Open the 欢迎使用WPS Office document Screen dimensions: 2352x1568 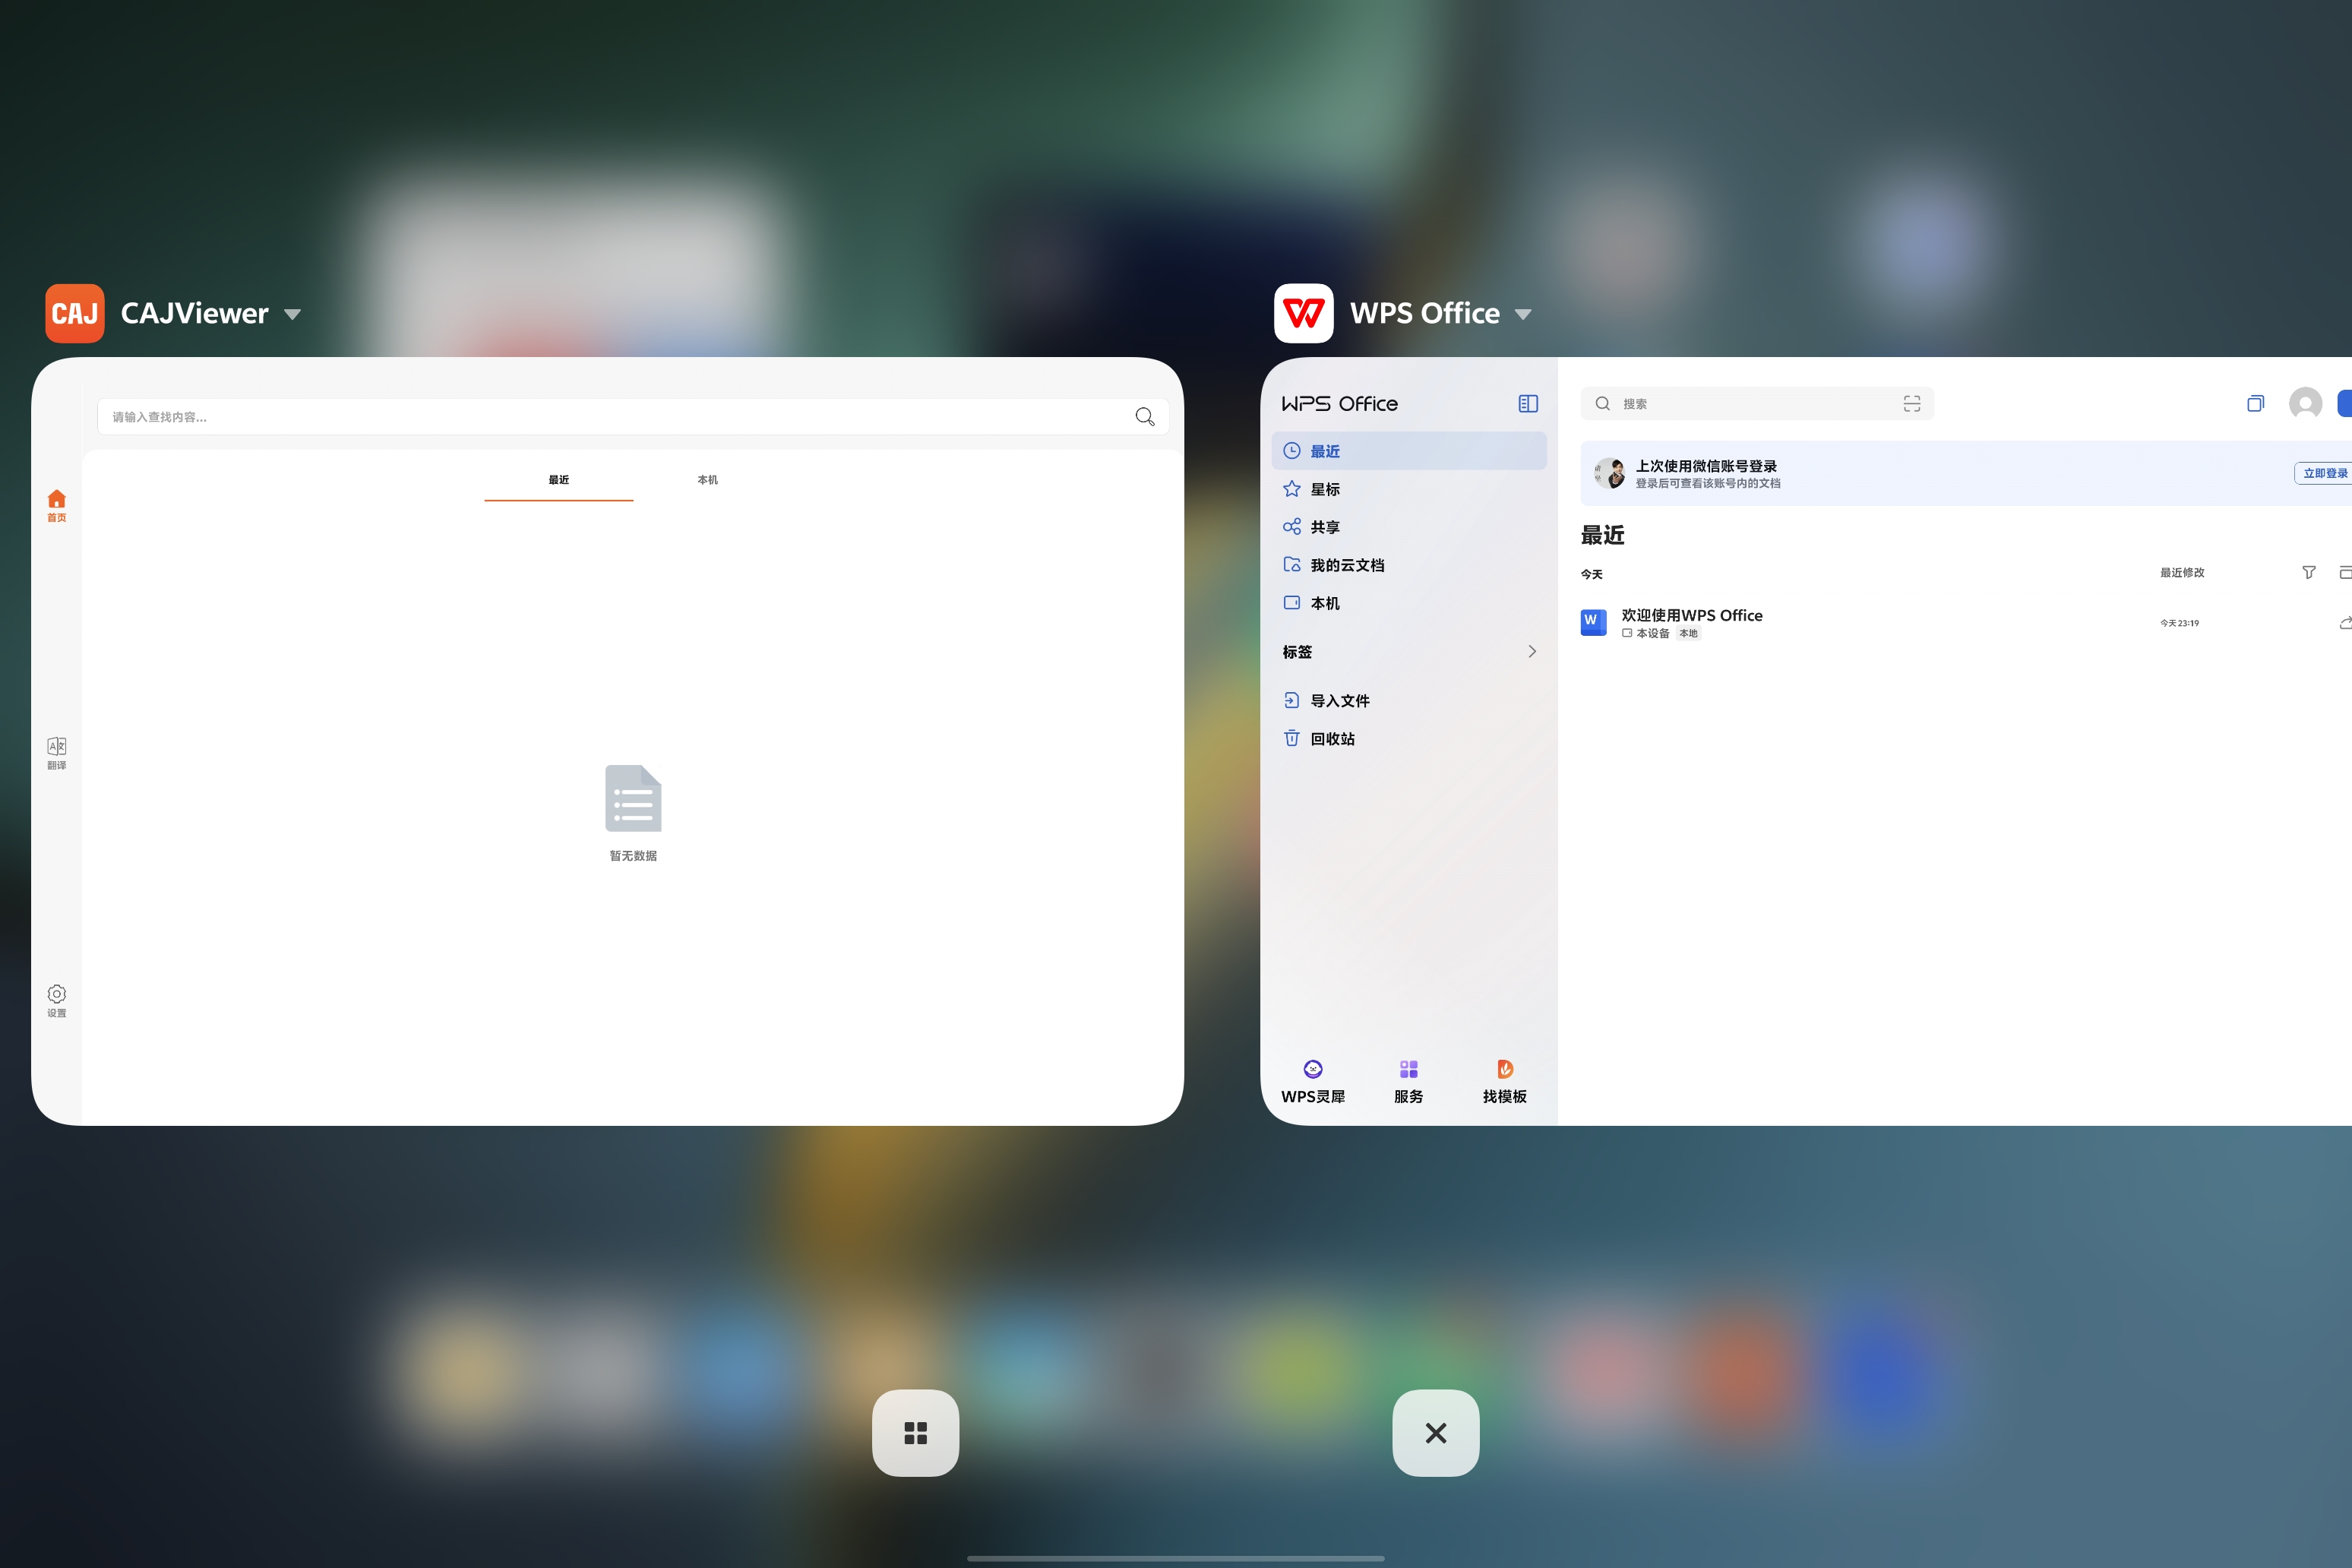click(1966, 623)
